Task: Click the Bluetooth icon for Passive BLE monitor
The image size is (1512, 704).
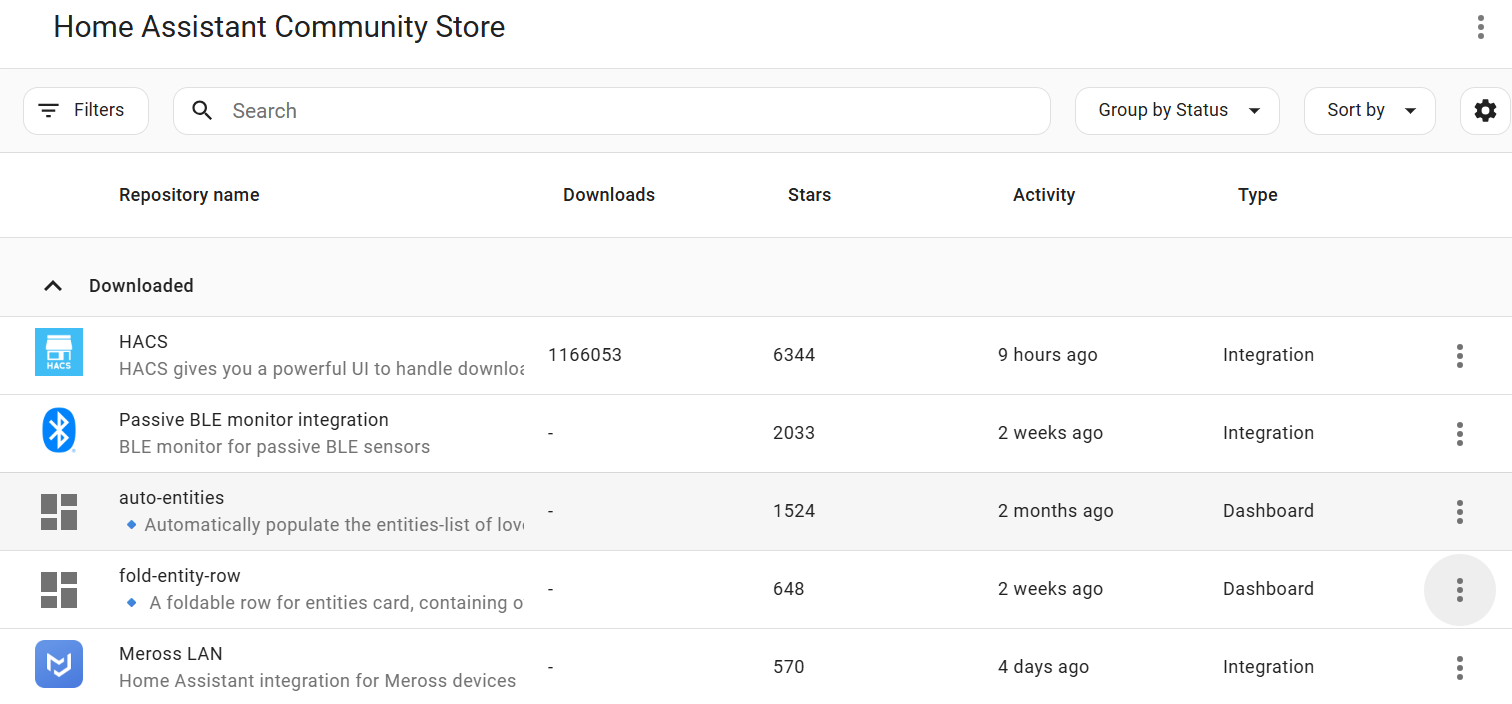Action: tap(59, 431)
